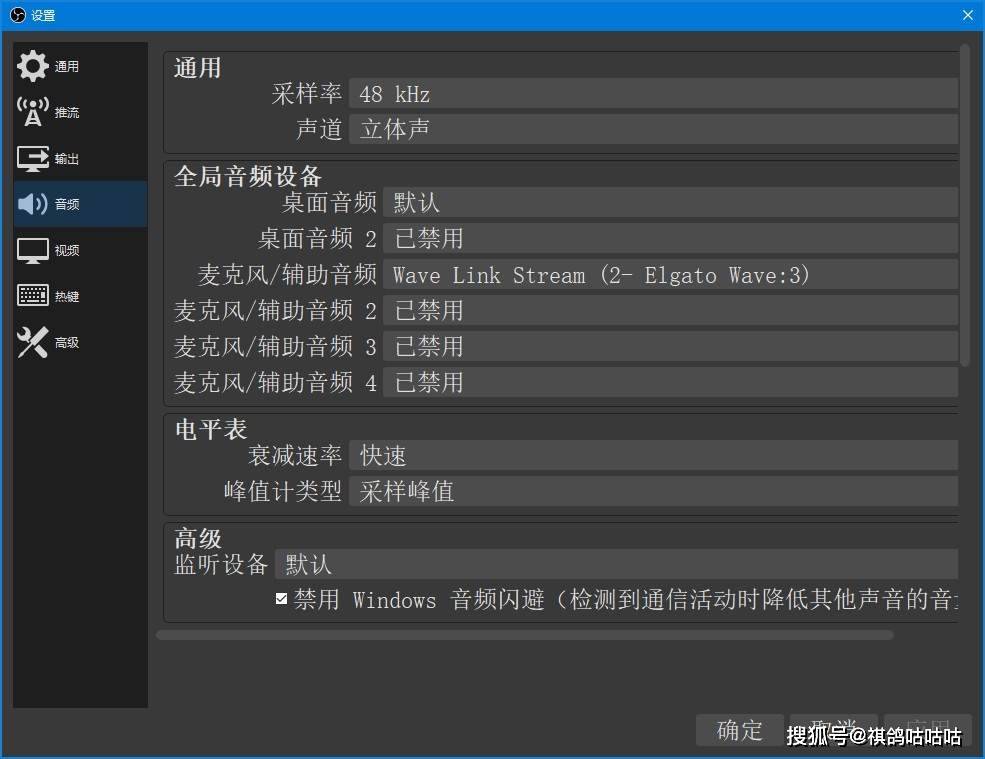
Task: Open the 桌面音频 2 已禁用 dropdown
Action: pyautogui.click(x=670, y=239)
